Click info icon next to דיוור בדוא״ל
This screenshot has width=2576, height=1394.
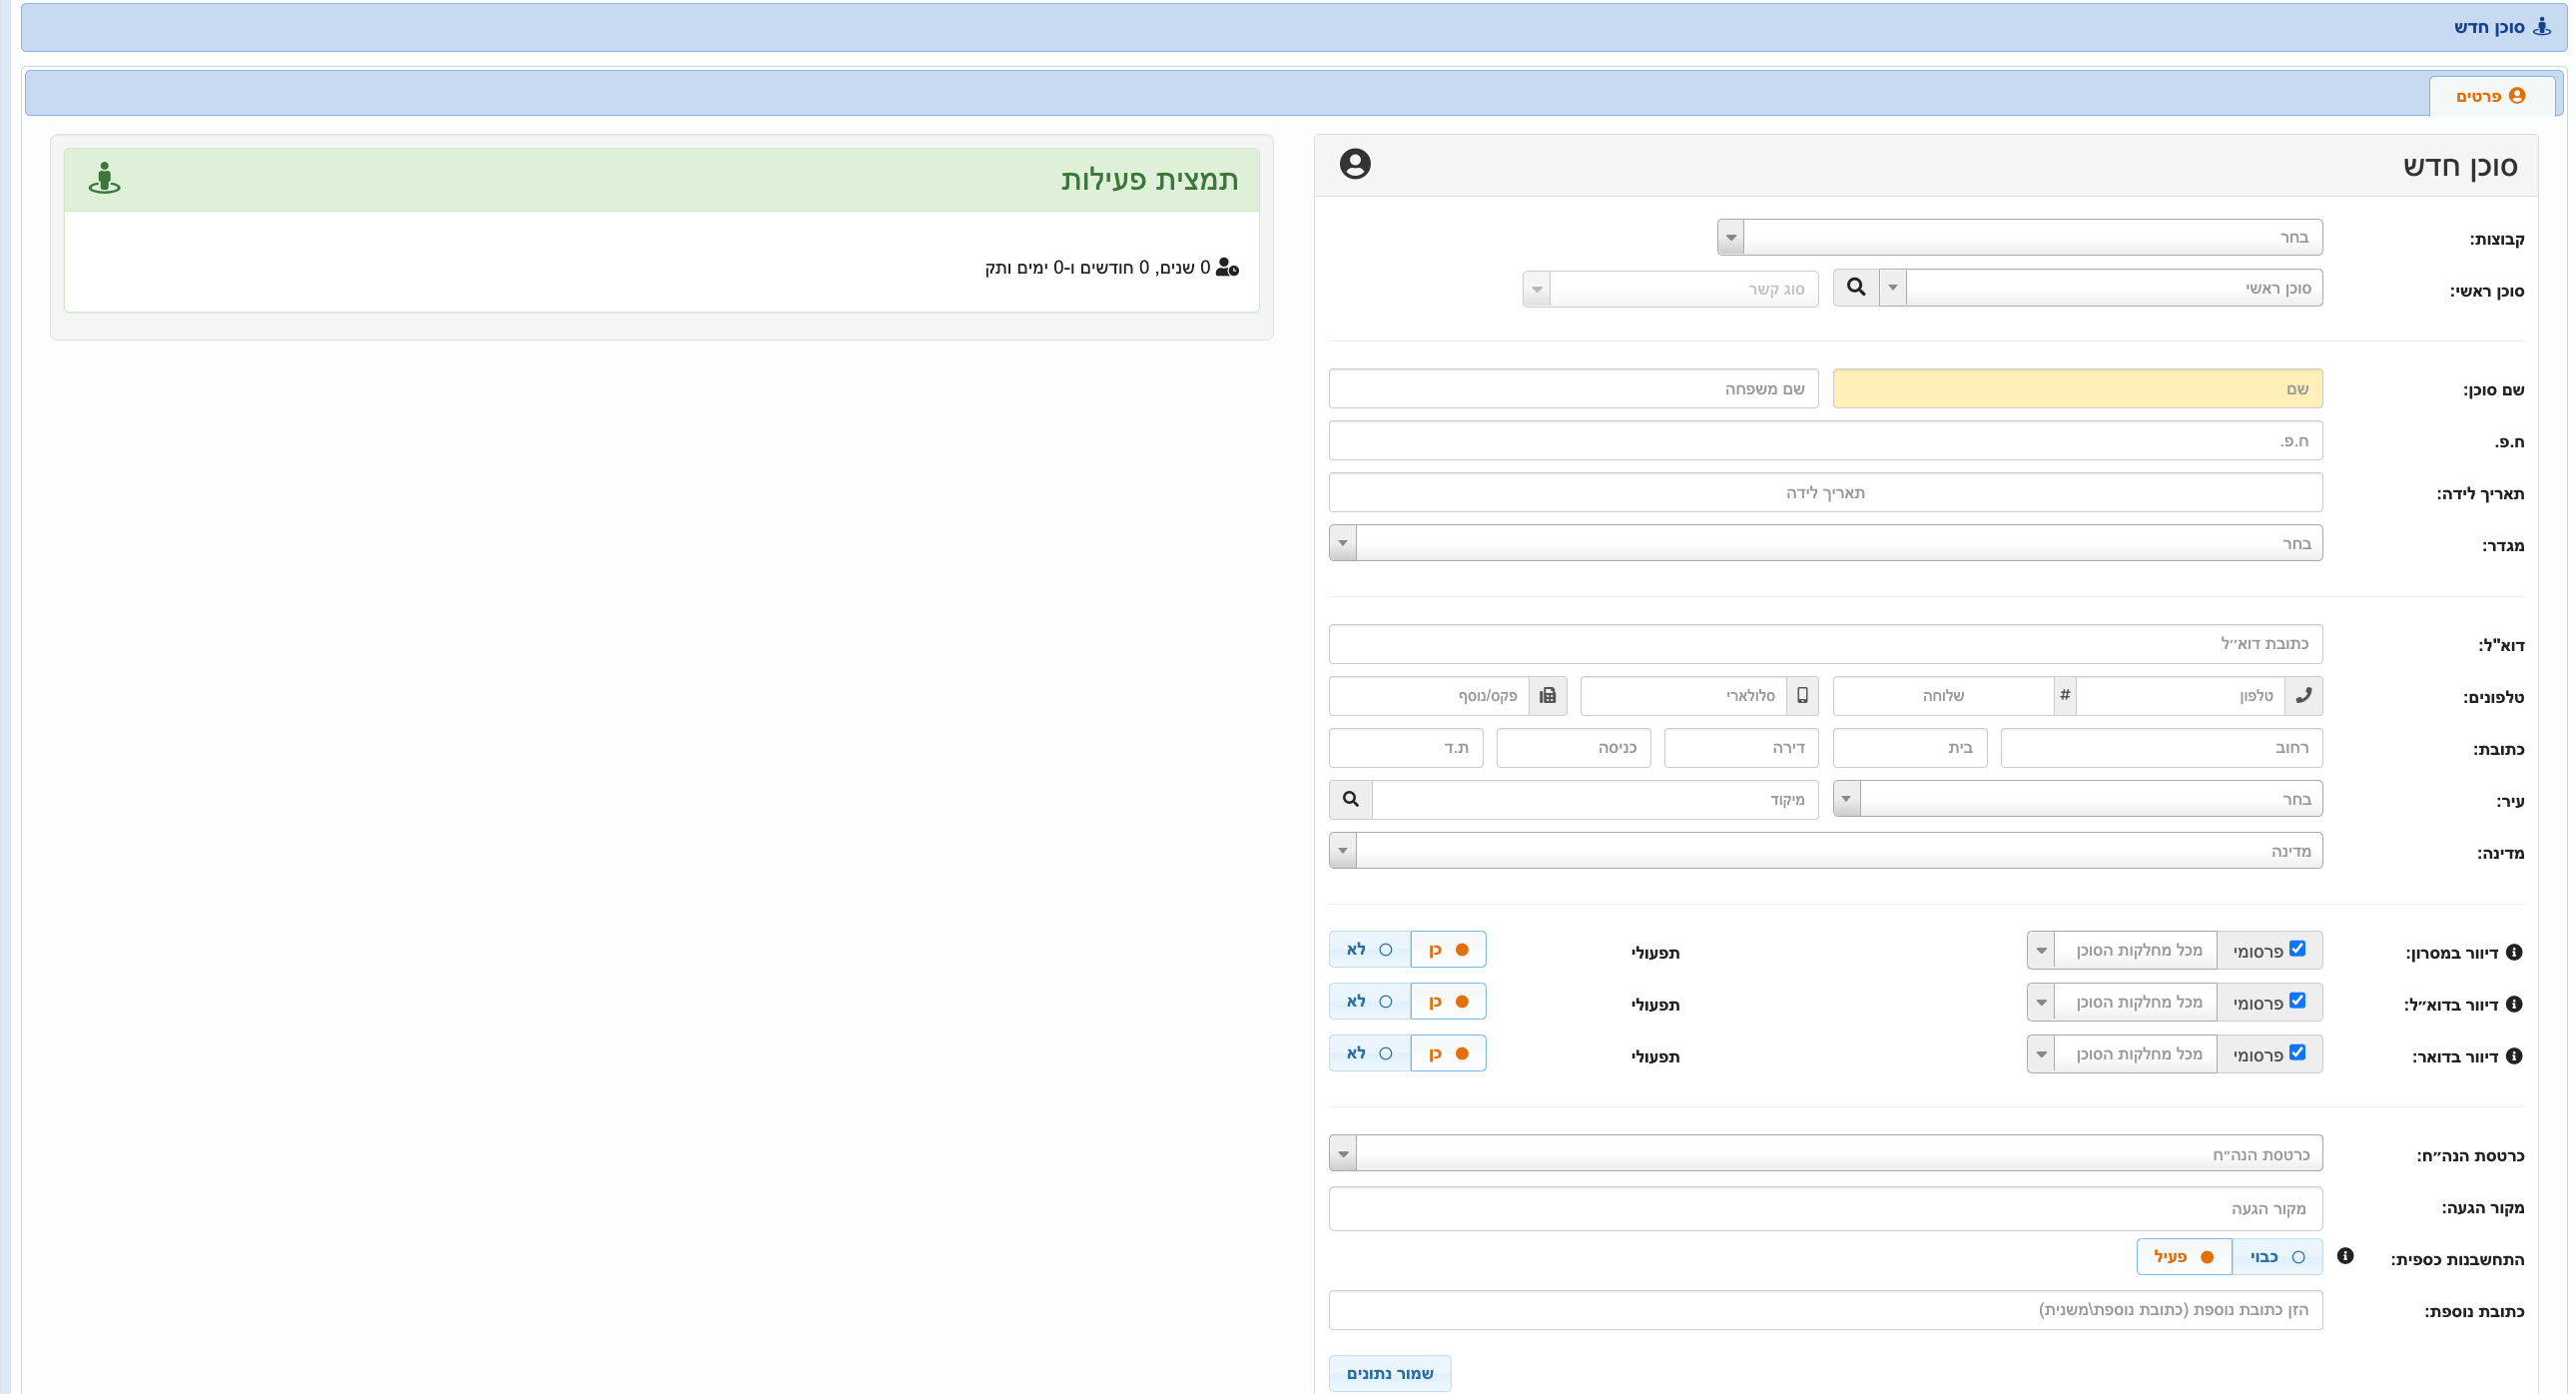[x=2514, y=1004]
